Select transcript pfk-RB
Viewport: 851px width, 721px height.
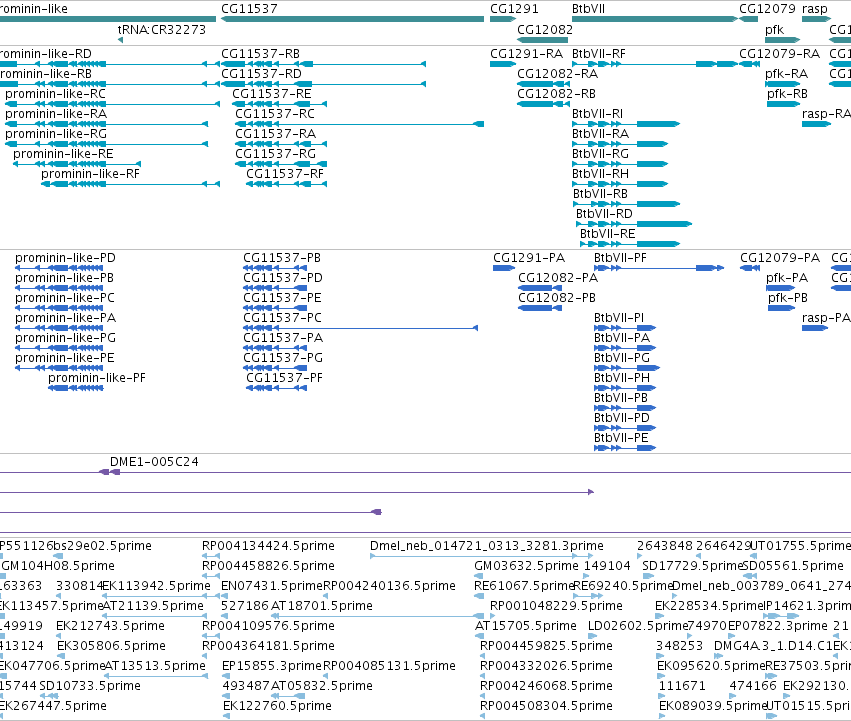click(x=787, y=94)
